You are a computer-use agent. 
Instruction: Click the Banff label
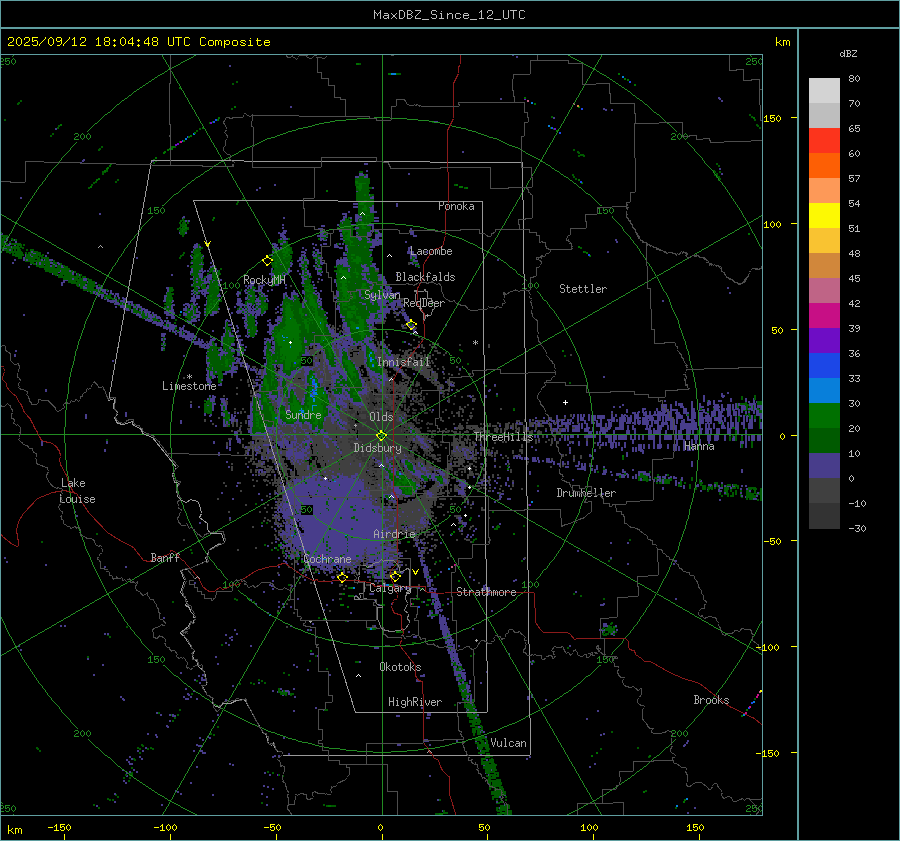[x=165, y=558]
